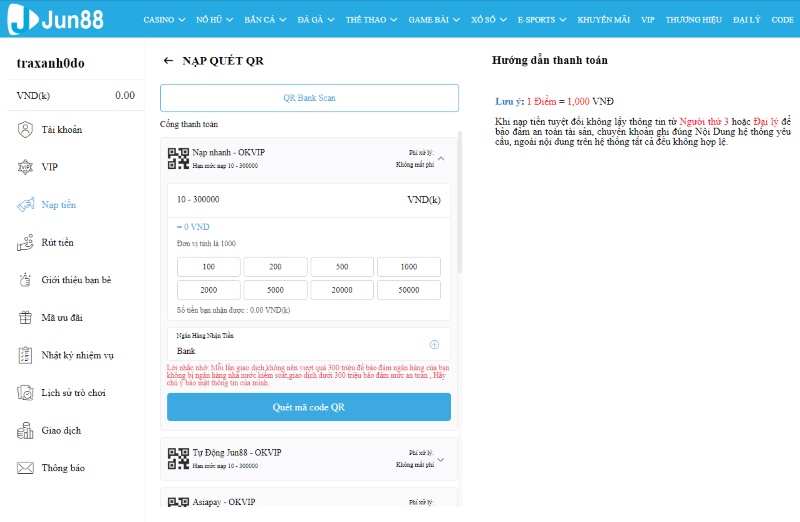Screen dimensions: 800x522
Task: Open CODE in top navigation
Action: [782, 19]
